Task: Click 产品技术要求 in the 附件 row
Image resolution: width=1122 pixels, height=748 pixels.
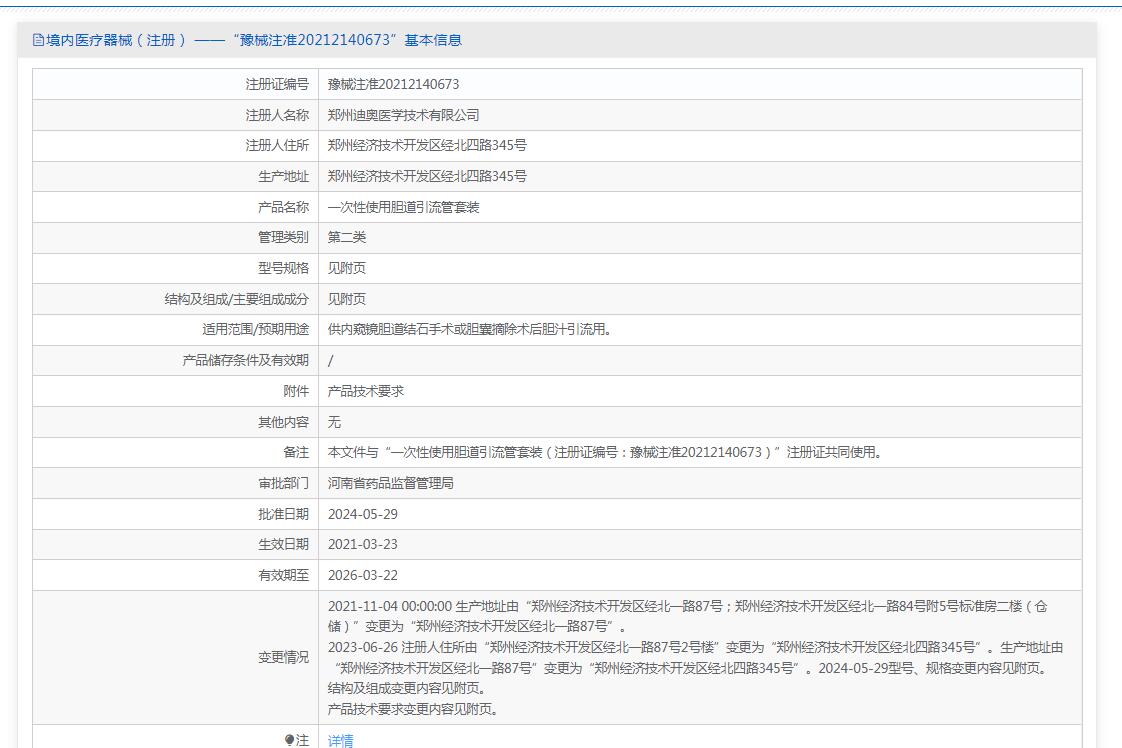Action: (366, 391)
